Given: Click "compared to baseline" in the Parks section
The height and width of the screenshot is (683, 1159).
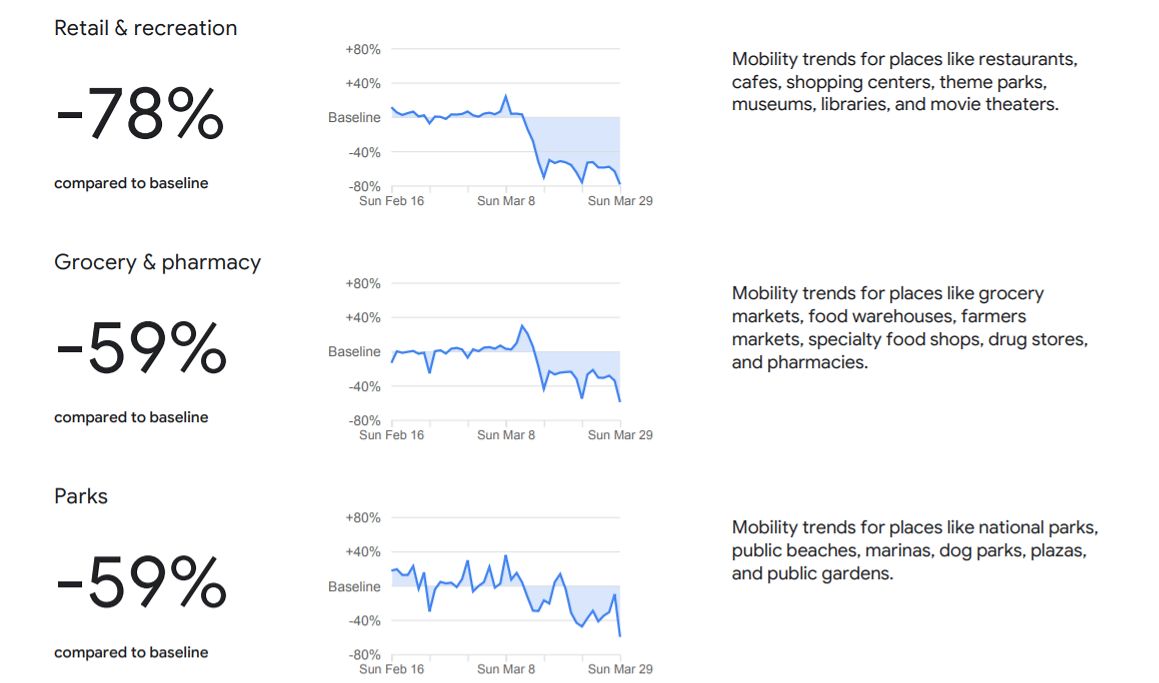Looking at the screenshot, I should 131,652.
